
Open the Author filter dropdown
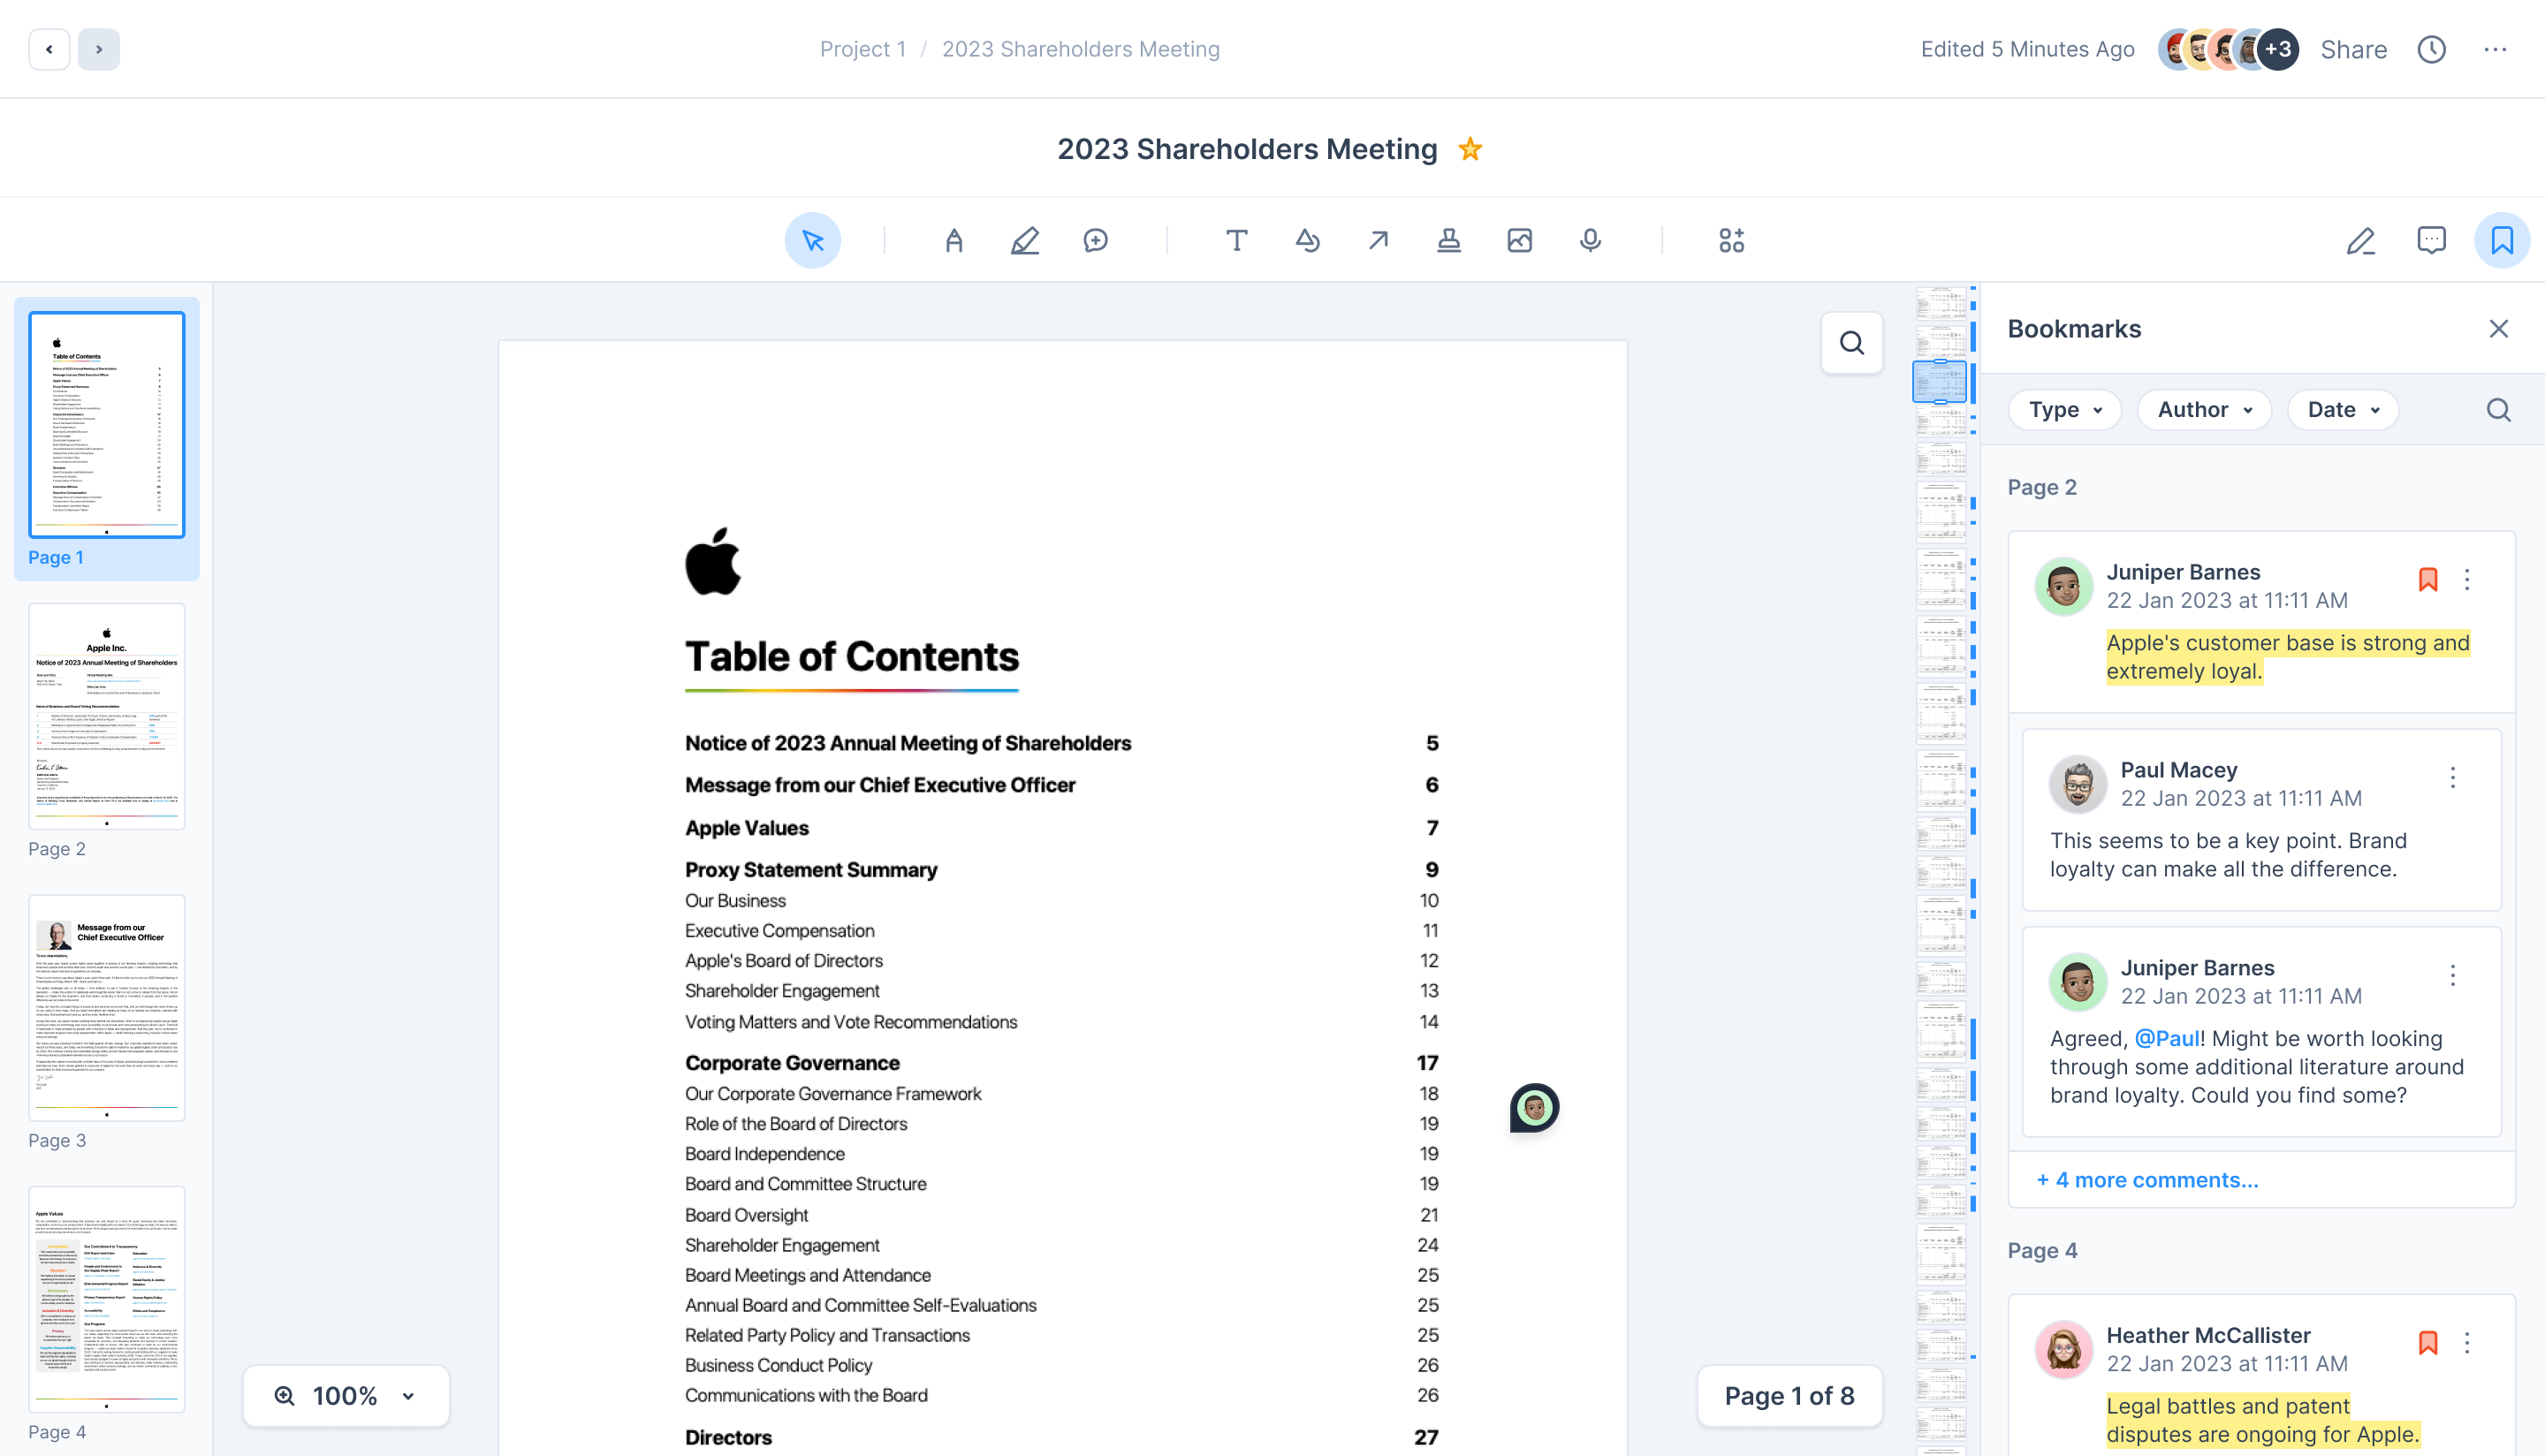[2203, 409]
